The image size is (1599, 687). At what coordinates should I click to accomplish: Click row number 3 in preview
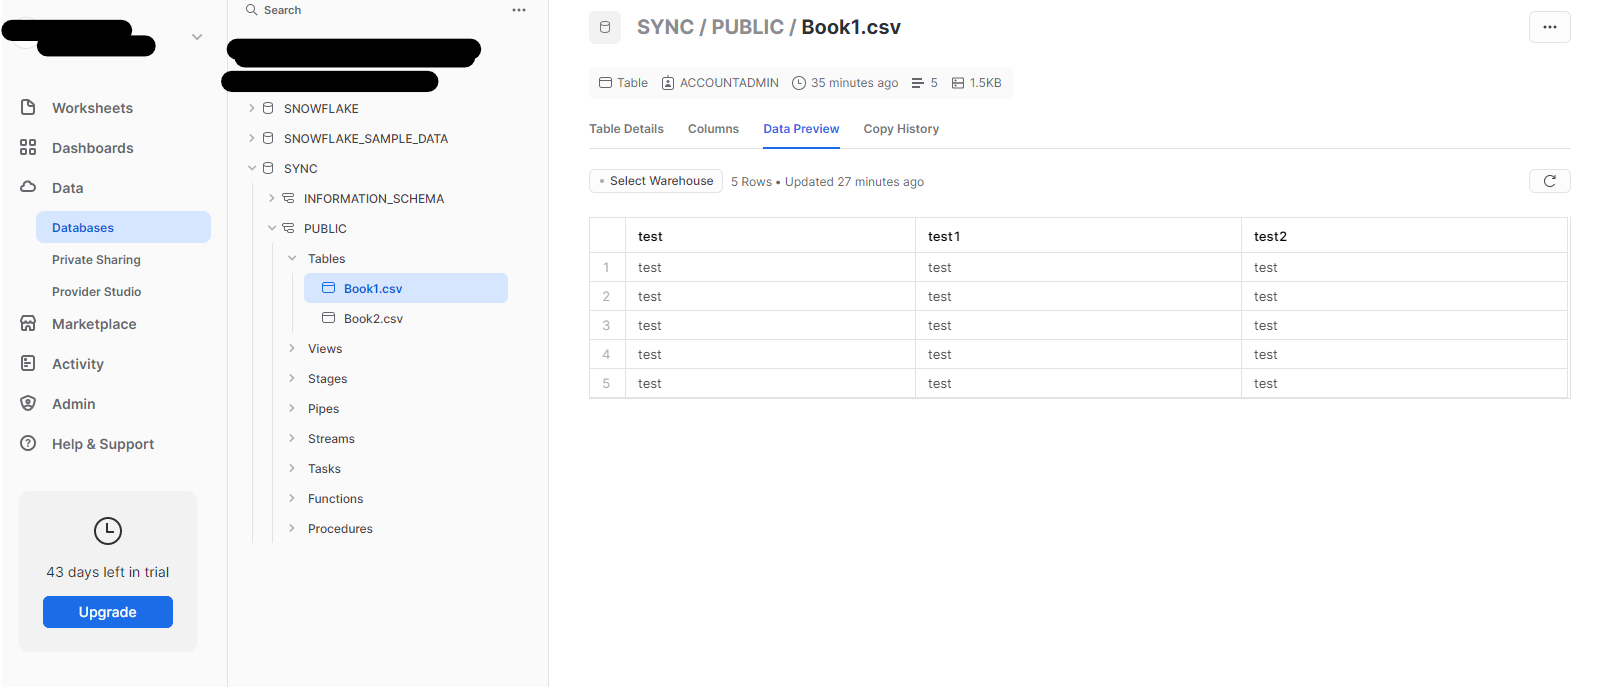click(606, 325)
